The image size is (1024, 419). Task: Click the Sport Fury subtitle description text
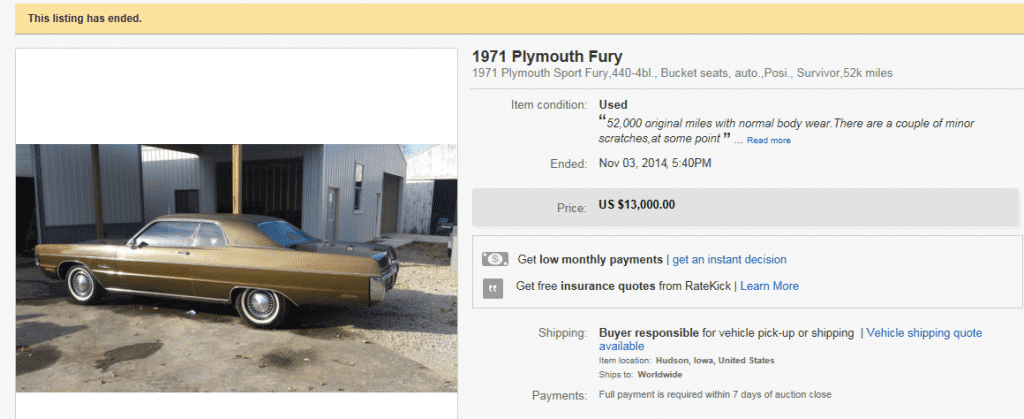(682, 73)
